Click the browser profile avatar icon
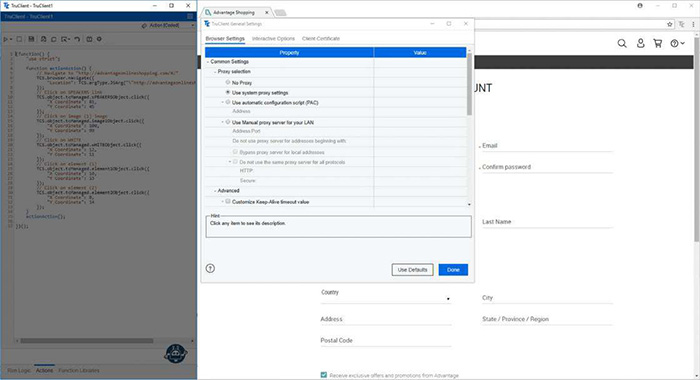 [640, 6]
